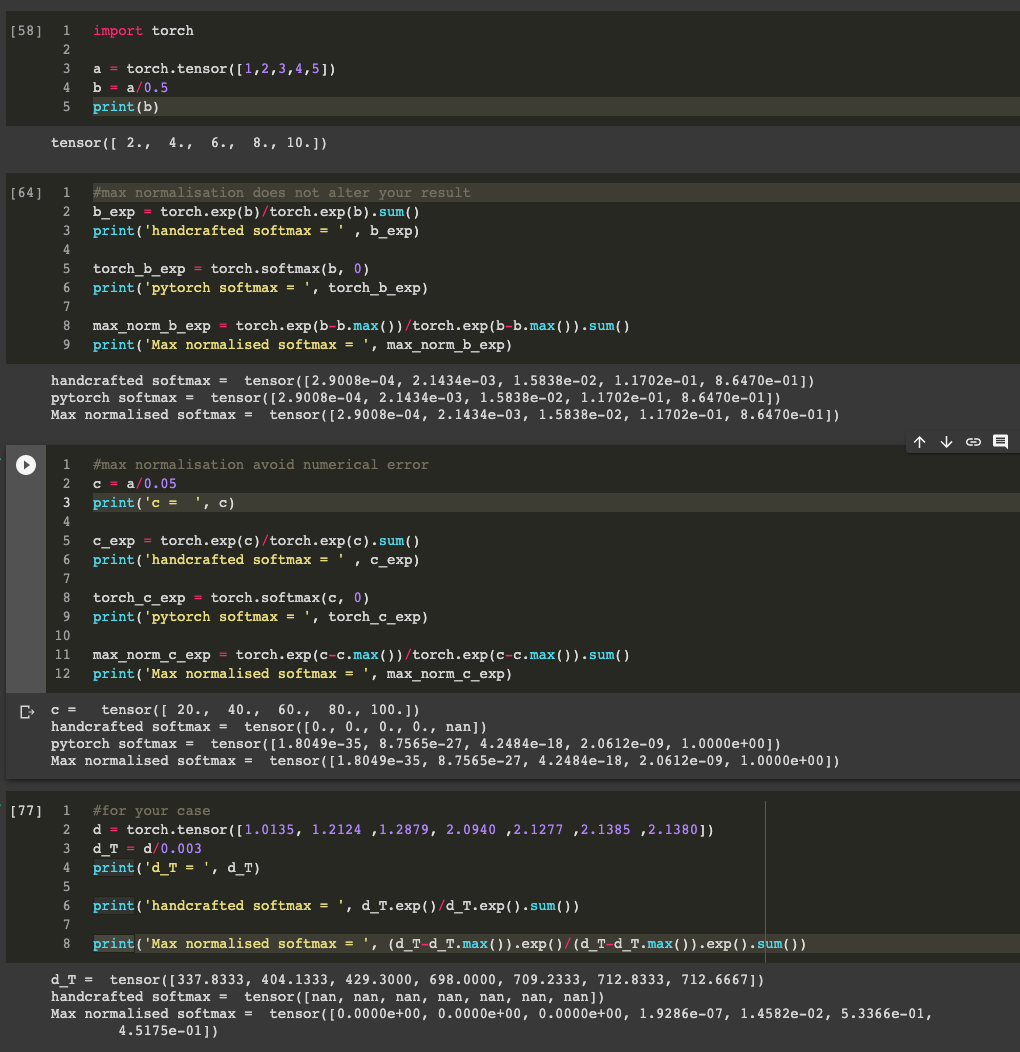
Task: Click the 'd_T = tensor' output line
Action: [408, 979]
